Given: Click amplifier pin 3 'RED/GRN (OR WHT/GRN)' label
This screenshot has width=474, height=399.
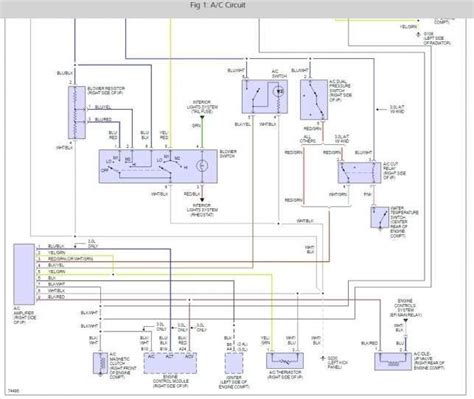Looking at the screenshot, I should click(70, 259).
